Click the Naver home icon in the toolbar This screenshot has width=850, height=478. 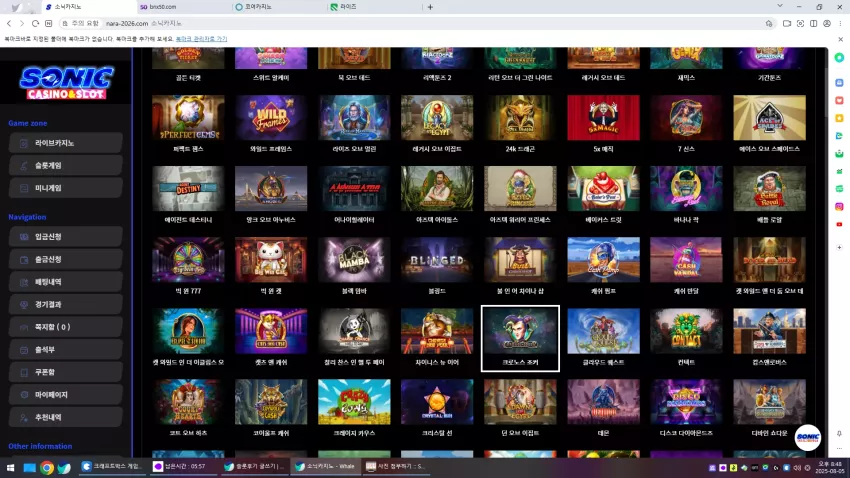coord(48,23)
